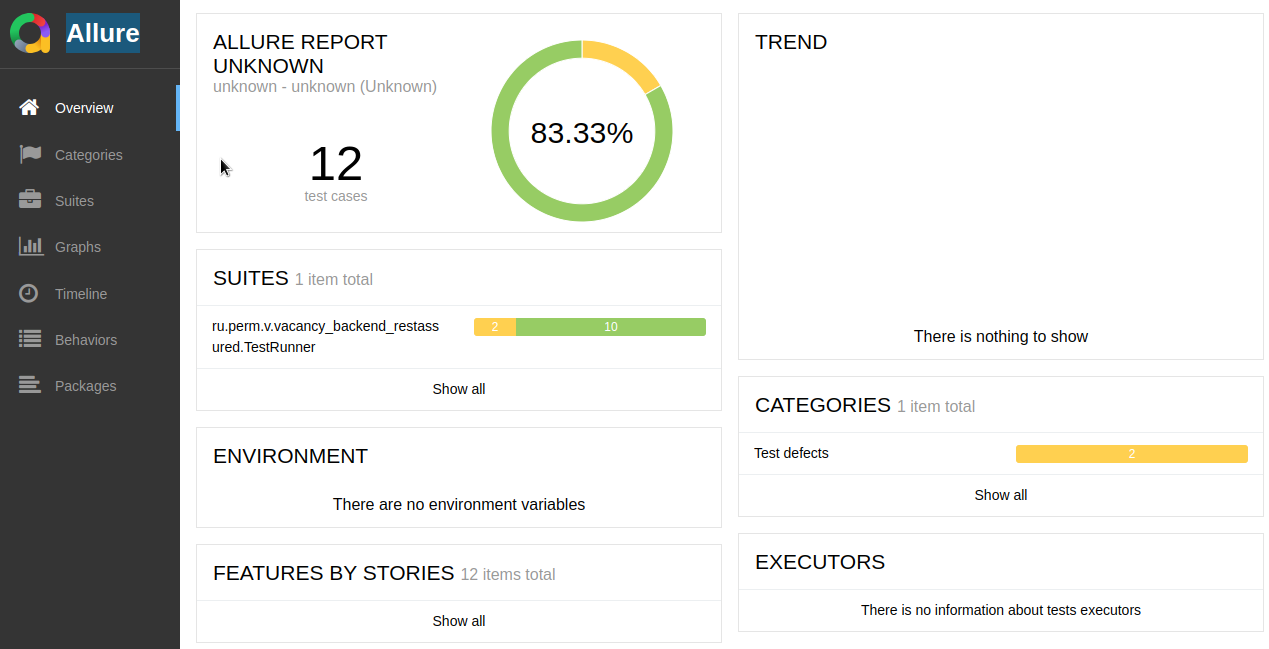Click the ENVIRONMENT widget heading
The image size is (1269, 649).
[x=291, y=456]
